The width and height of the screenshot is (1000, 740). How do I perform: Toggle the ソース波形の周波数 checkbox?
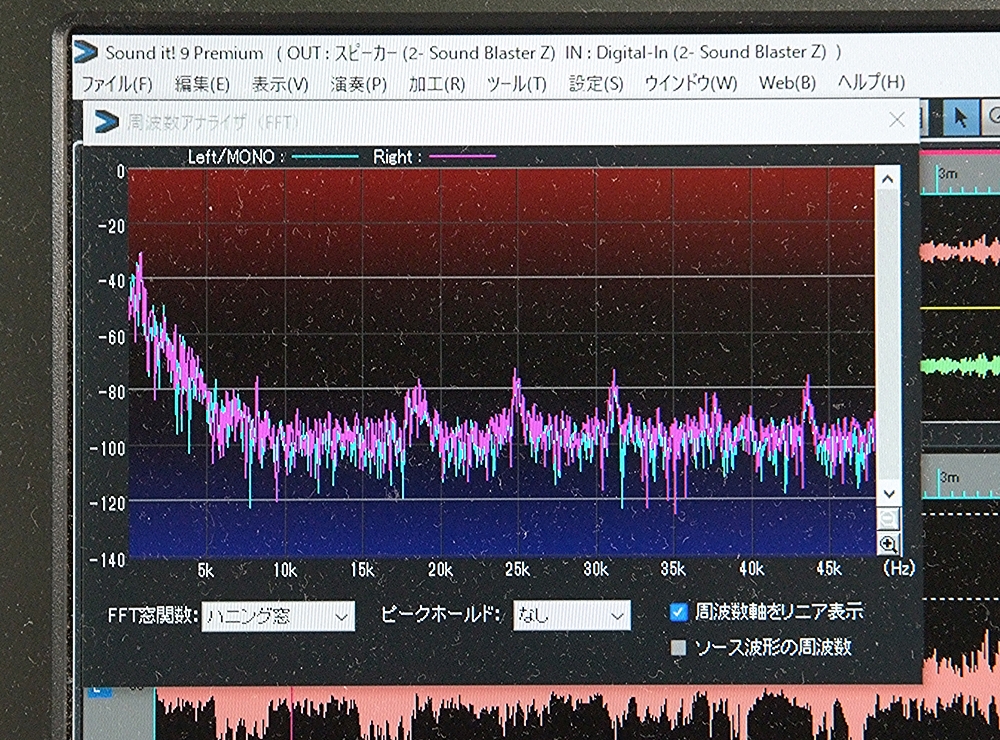(679, 647)
